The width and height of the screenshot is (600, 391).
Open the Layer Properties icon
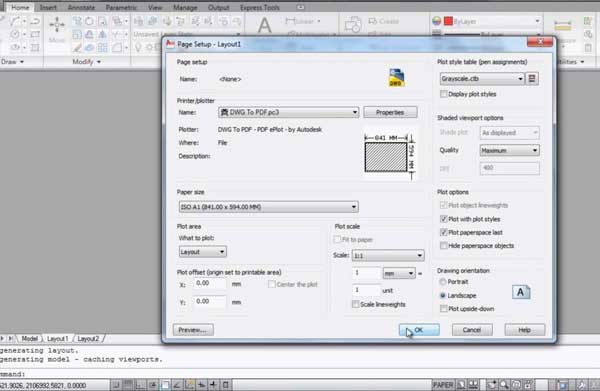pyautogui.click(x=139, y=21)
